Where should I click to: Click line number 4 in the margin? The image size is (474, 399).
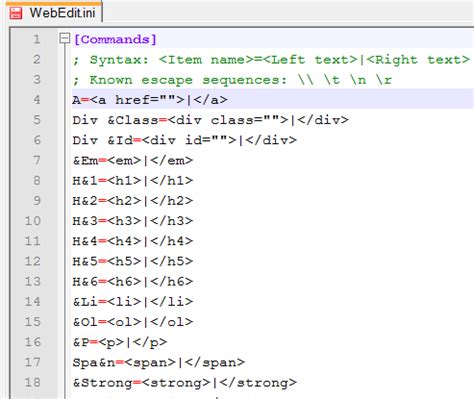(x=37, y=100)
